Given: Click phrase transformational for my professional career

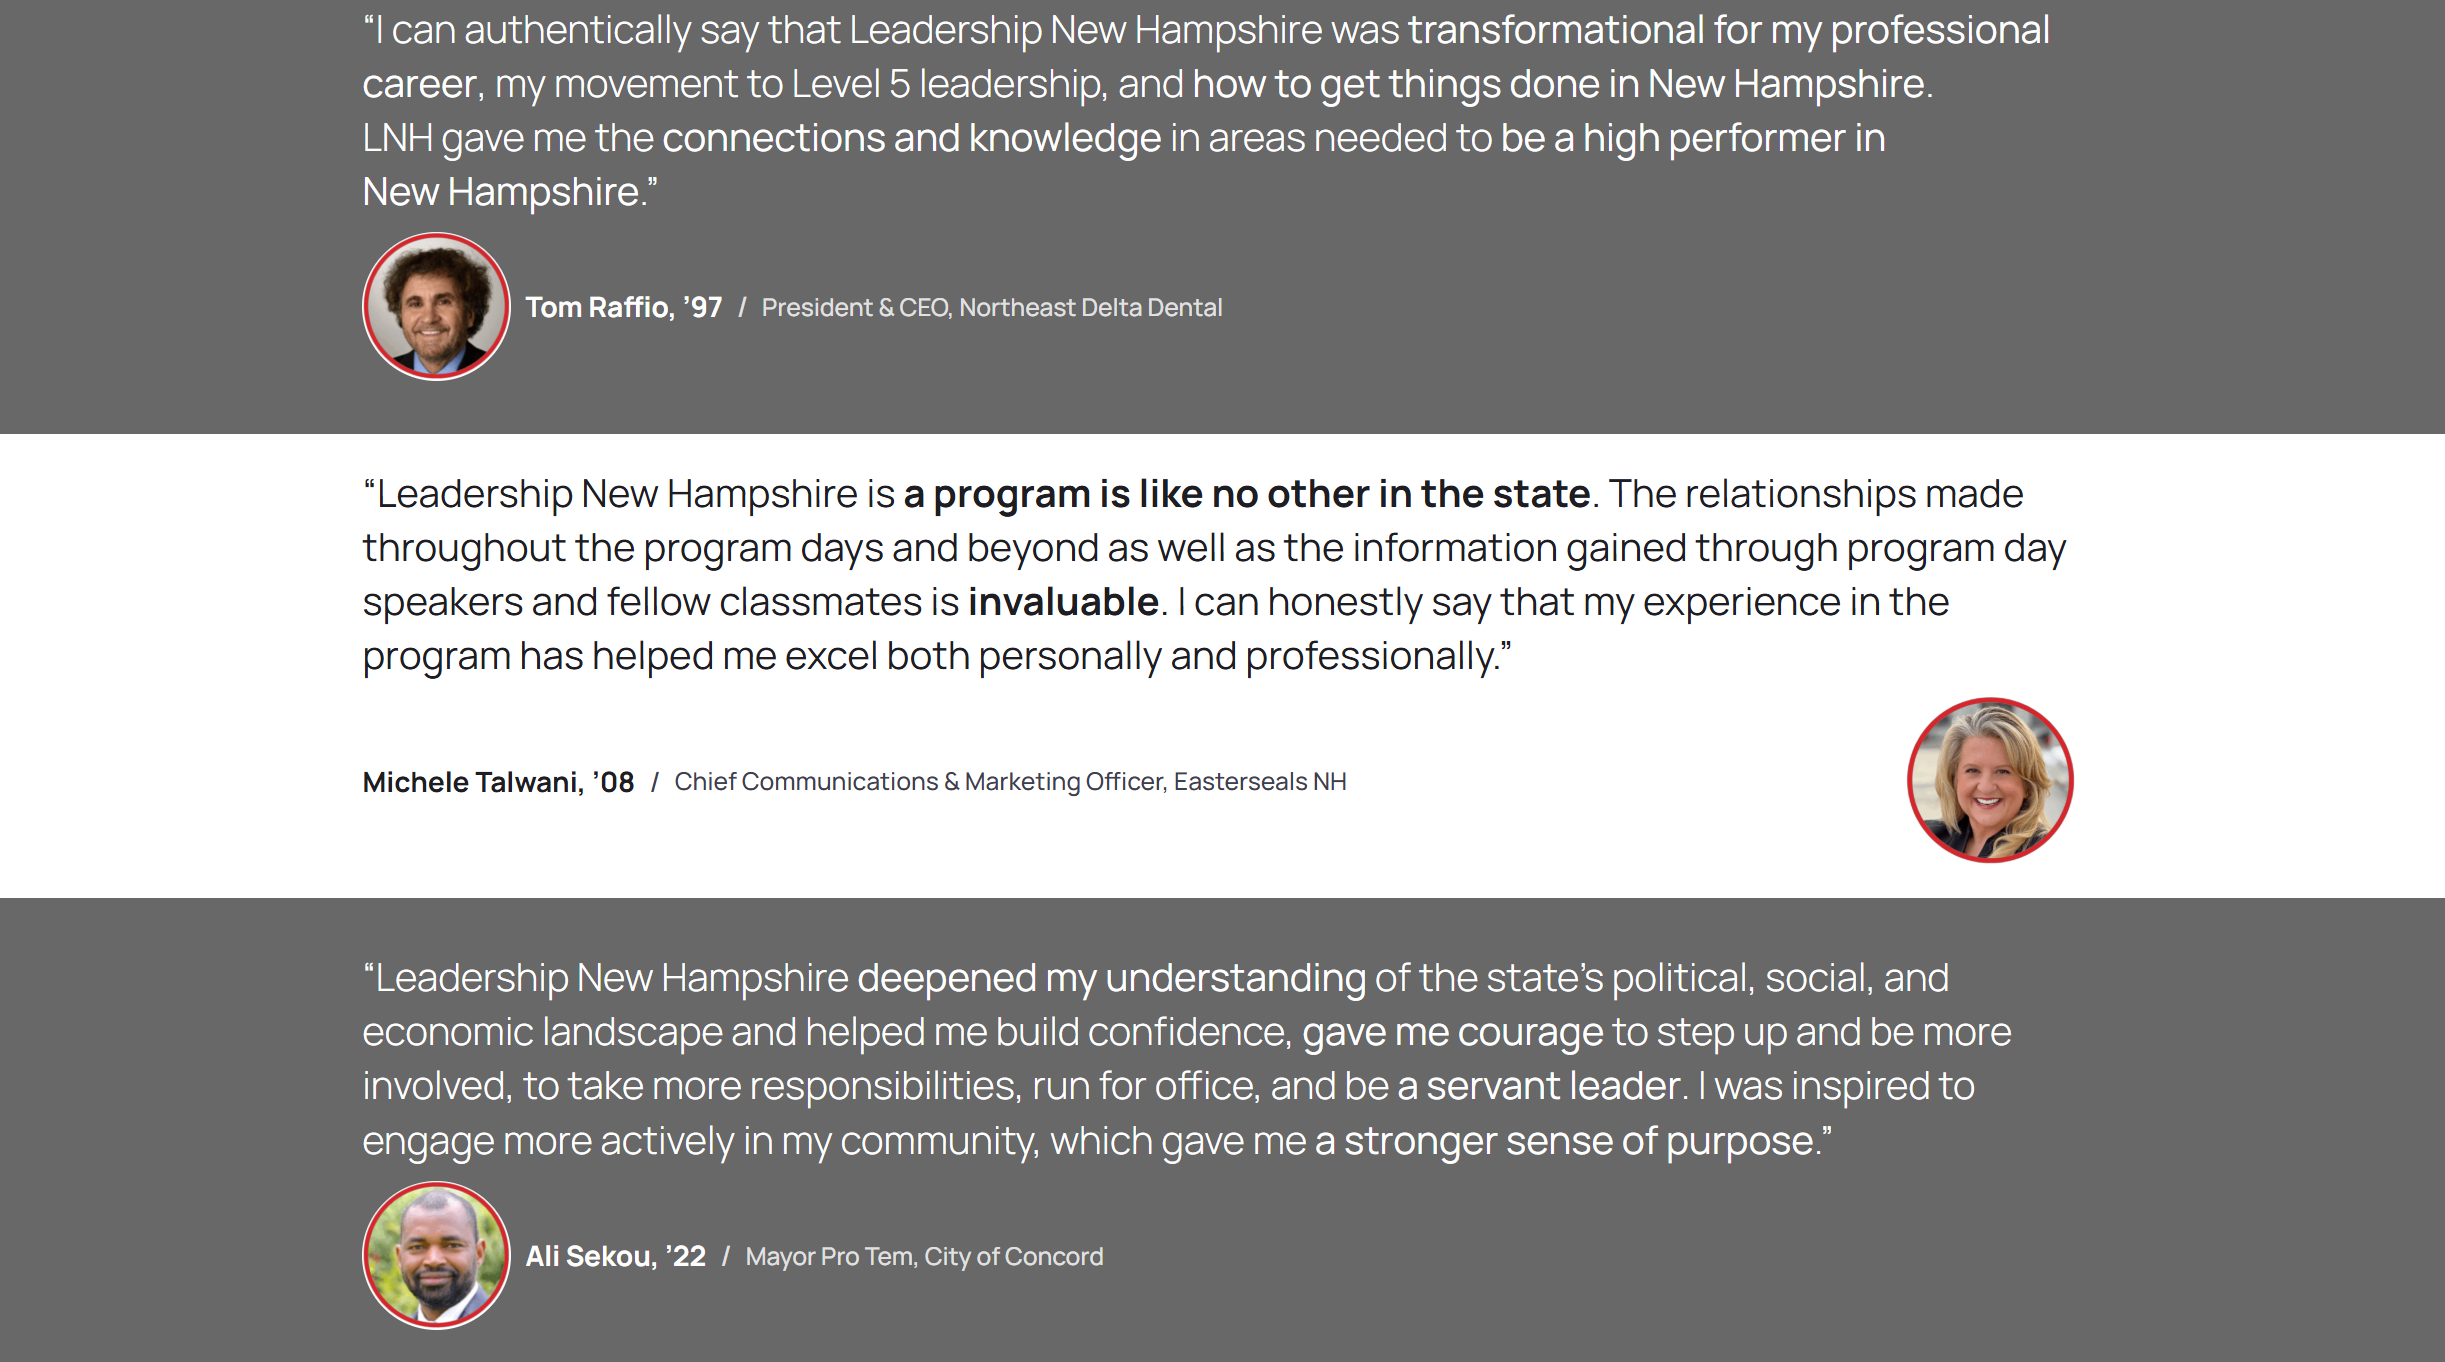Looking at the screenshot, I should click(1729, 30).
